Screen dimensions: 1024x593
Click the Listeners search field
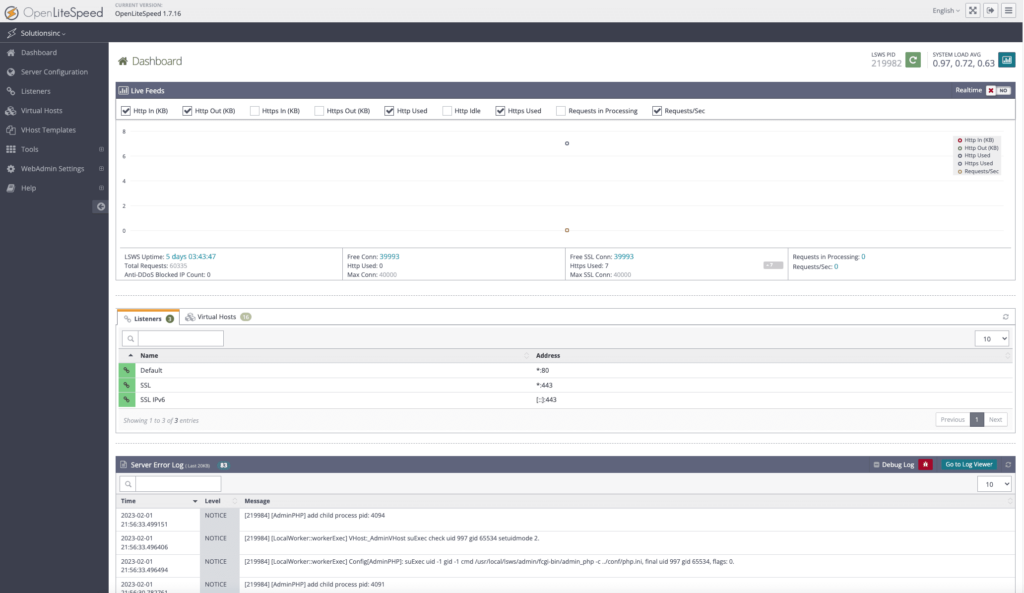181,338
